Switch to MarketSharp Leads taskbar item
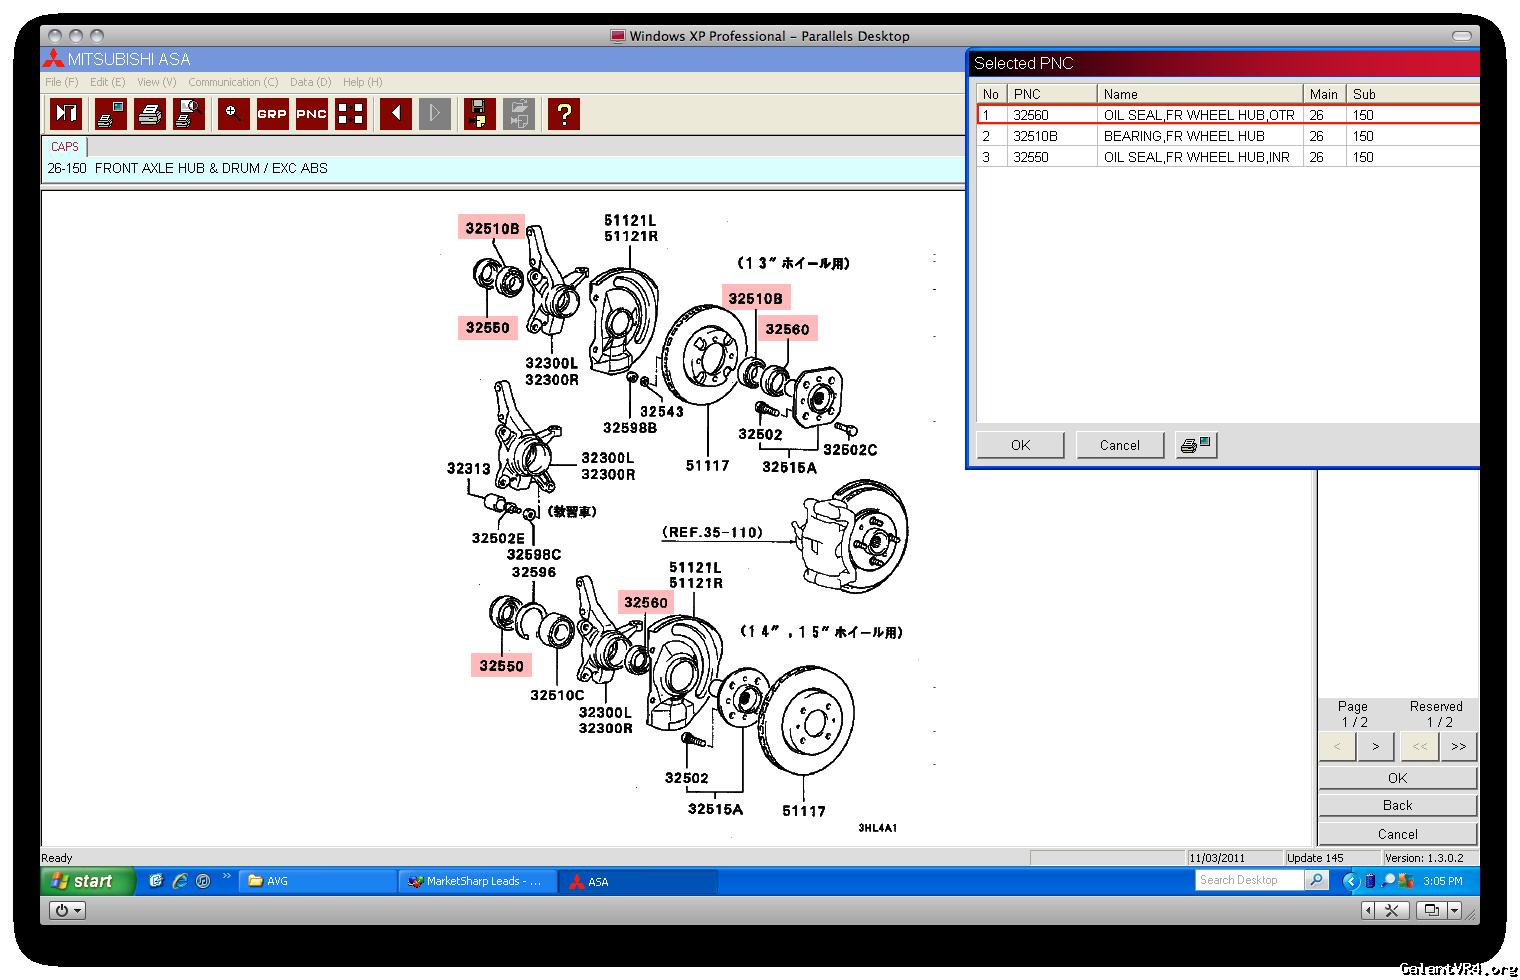This screenshot has width=1520, height=980. [478, 881]
